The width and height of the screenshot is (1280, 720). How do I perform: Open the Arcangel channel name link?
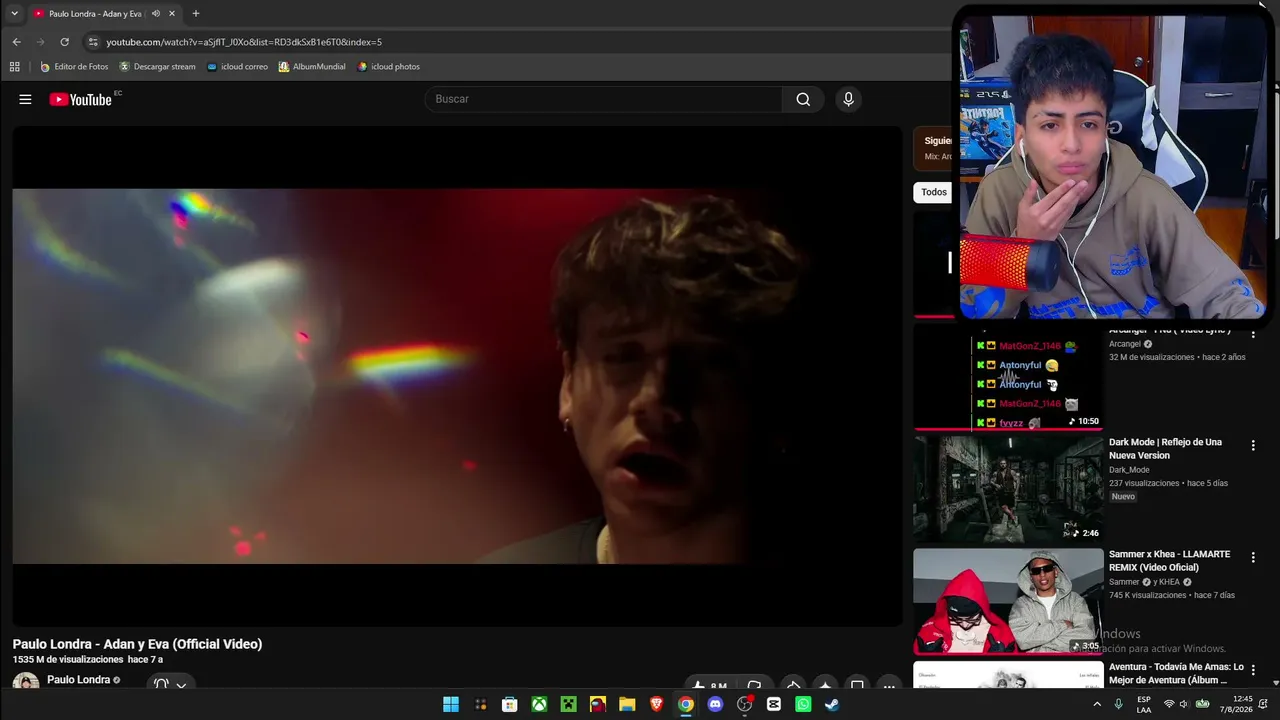(1125, 344)
